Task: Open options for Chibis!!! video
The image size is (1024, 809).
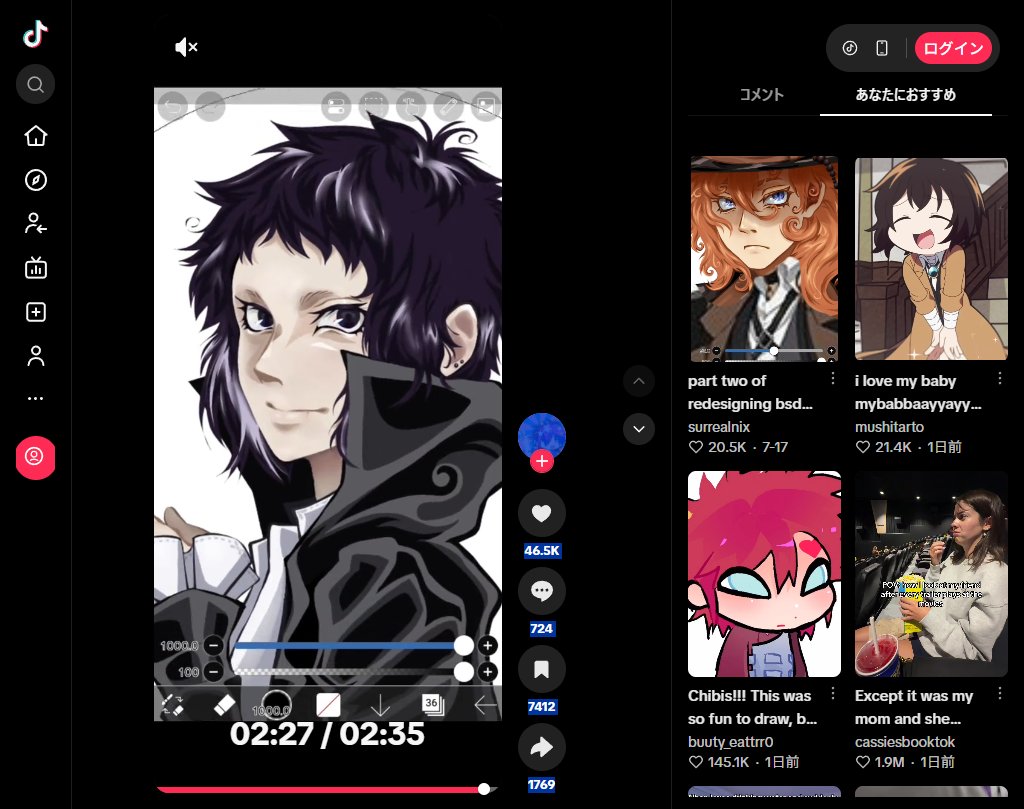Action: click(x=833, y=693)
